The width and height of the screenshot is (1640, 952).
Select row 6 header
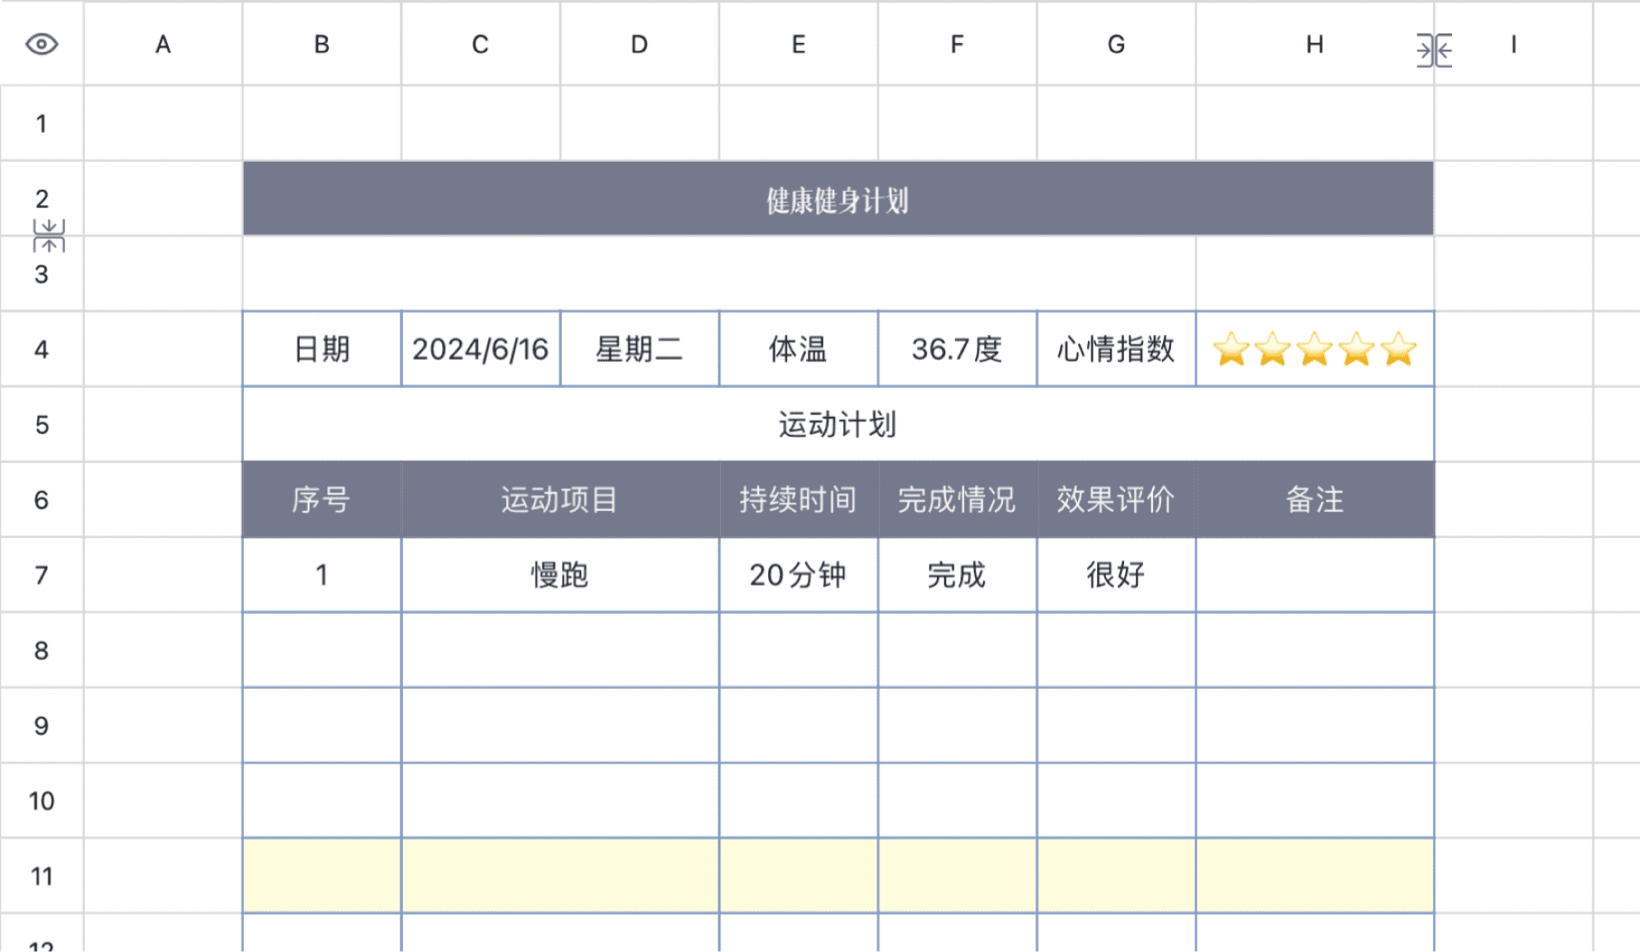click(41, 499)
